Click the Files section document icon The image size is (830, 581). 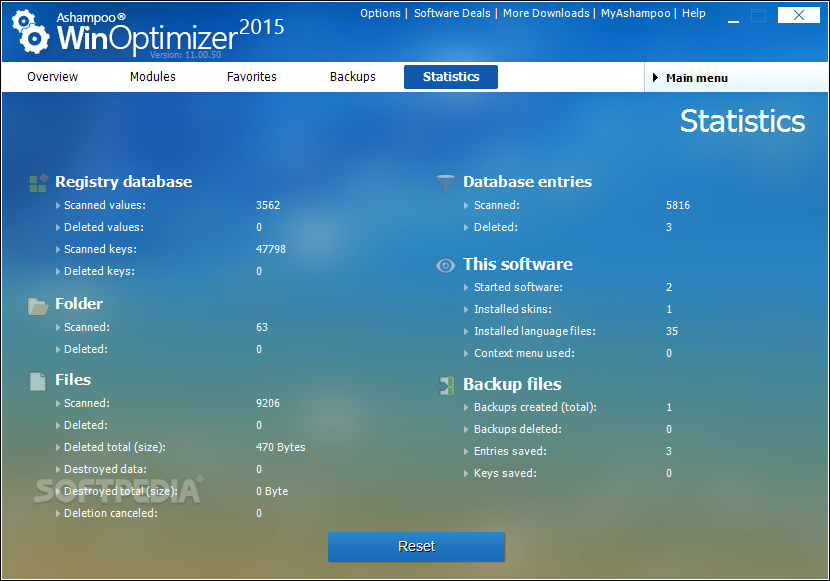[x=38, y=382]
